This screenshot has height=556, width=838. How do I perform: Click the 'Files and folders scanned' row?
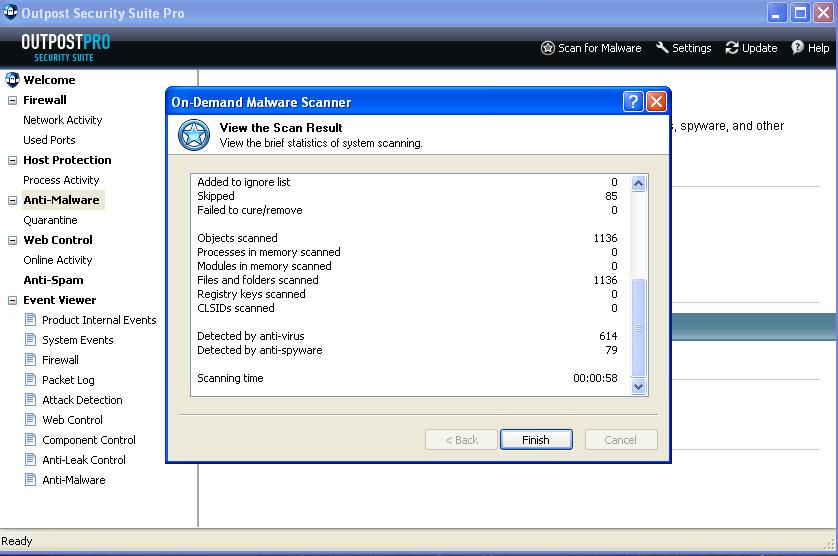click(x=407, y=280)
